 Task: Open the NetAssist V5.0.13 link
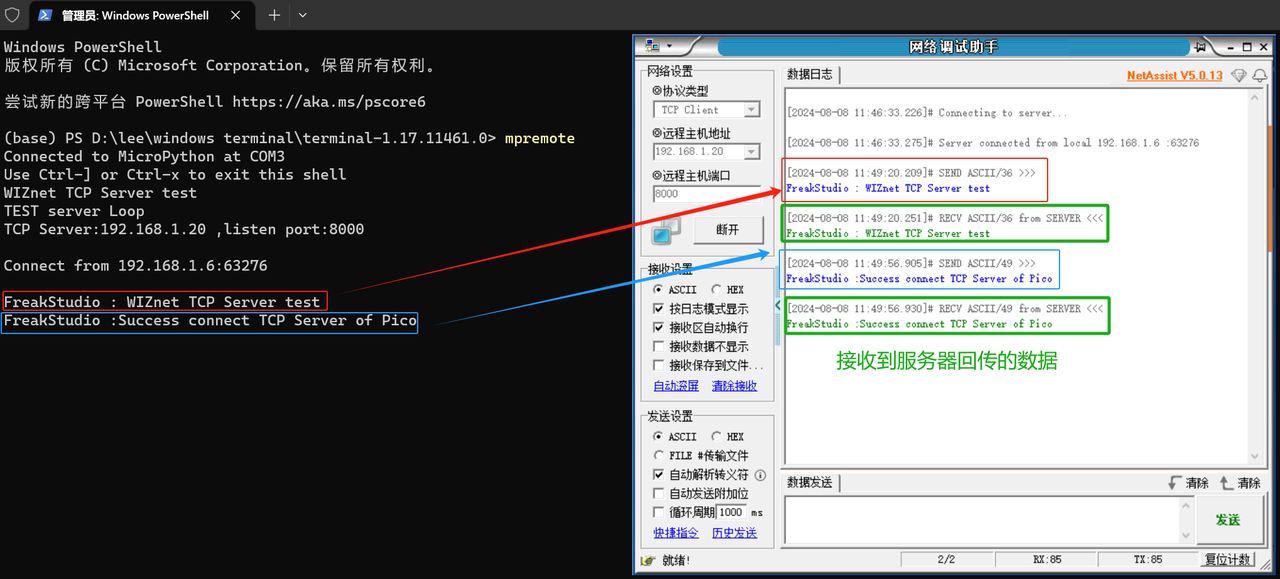[1174, 76]
